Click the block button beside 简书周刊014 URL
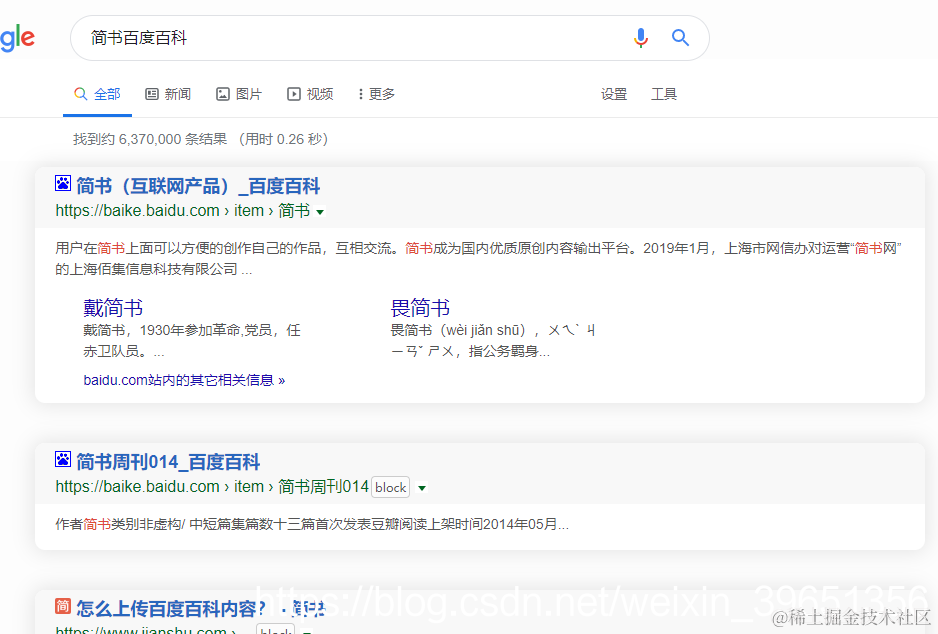 point(390,487)
